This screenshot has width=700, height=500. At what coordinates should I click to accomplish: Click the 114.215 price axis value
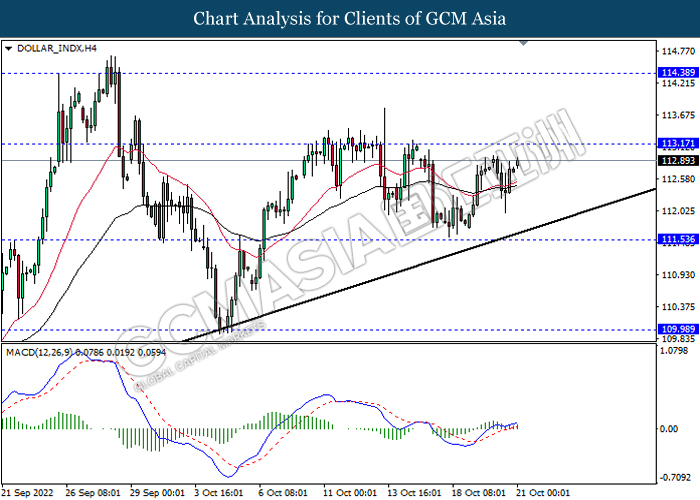(x=678, y=83)
